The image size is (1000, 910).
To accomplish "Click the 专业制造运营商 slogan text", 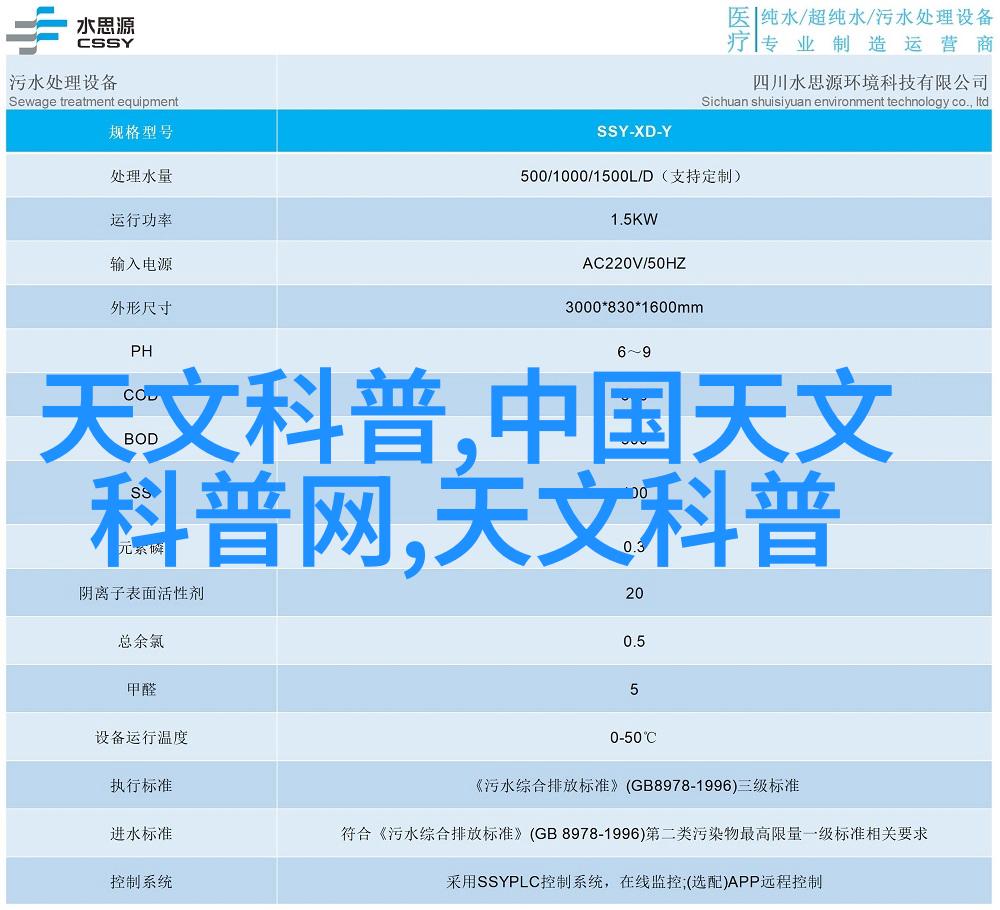I will click(878, 43).
